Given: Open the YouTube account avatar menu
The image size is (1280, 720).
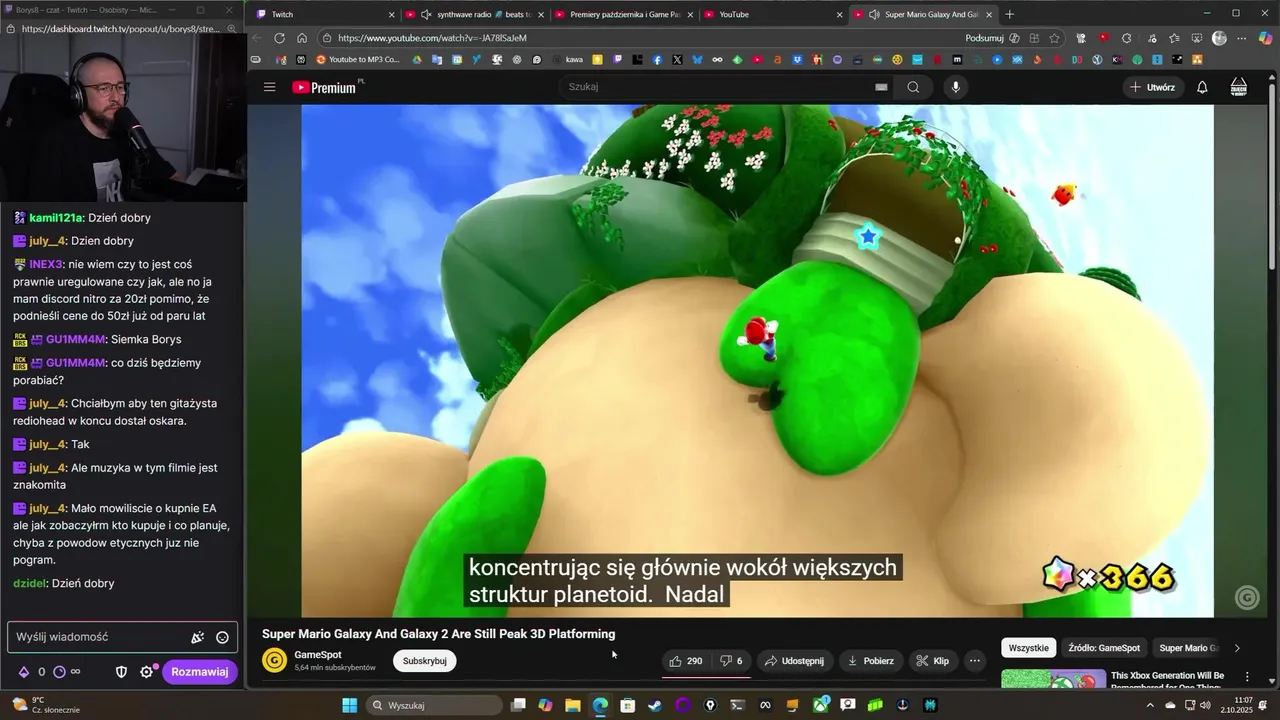Looking at the screenshot, I should [x=1238, y=87].
